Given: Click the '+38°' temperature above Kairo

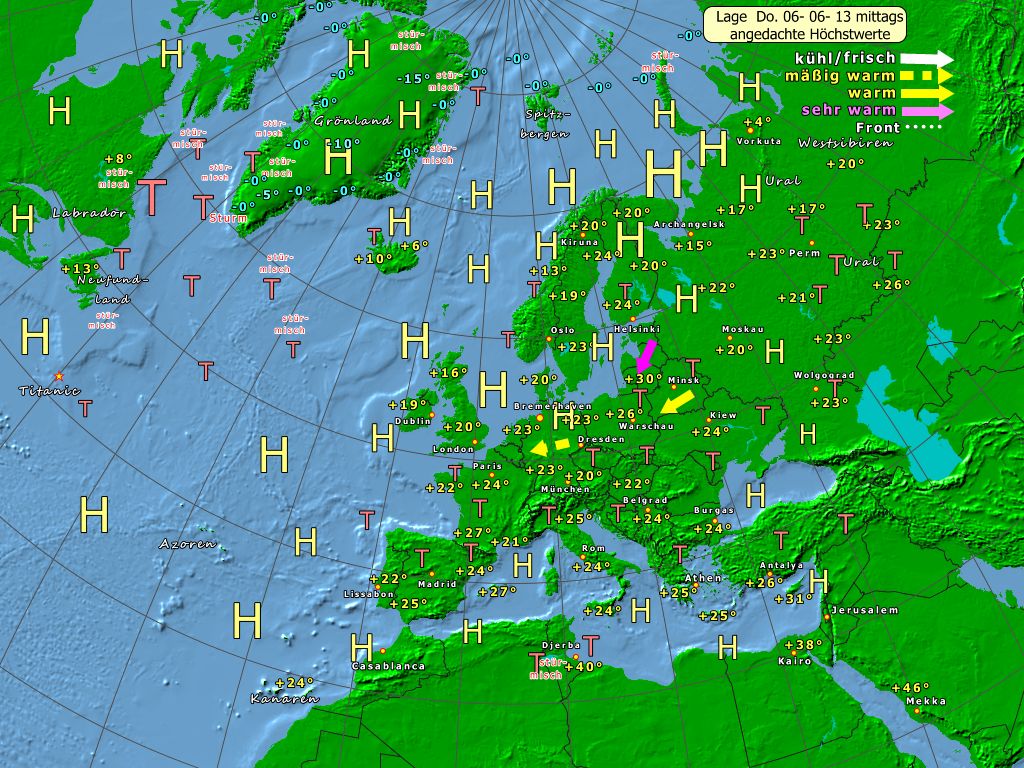Looking at the screenshot, I should 803,645.
